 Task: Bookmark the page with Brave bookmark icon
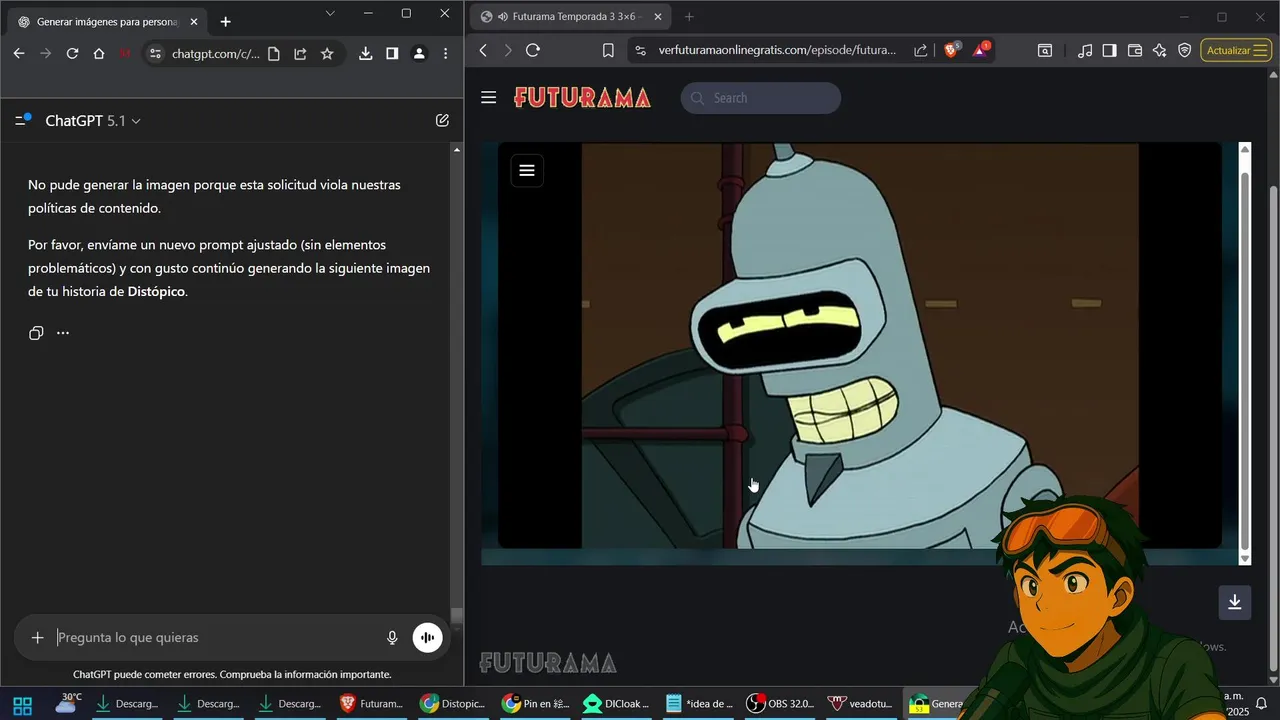608,50
